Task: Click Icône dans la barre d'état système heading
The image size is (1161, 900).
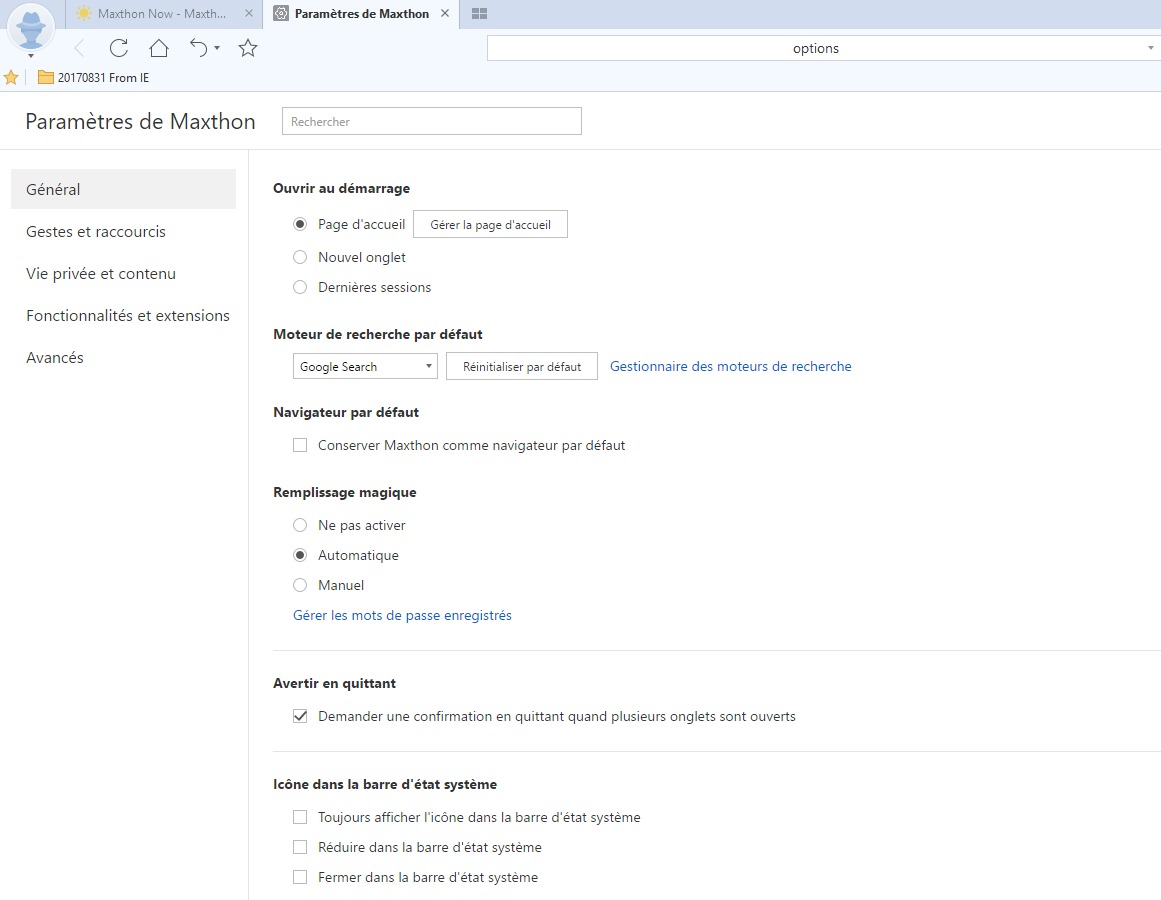Action: tap(385, 784)
